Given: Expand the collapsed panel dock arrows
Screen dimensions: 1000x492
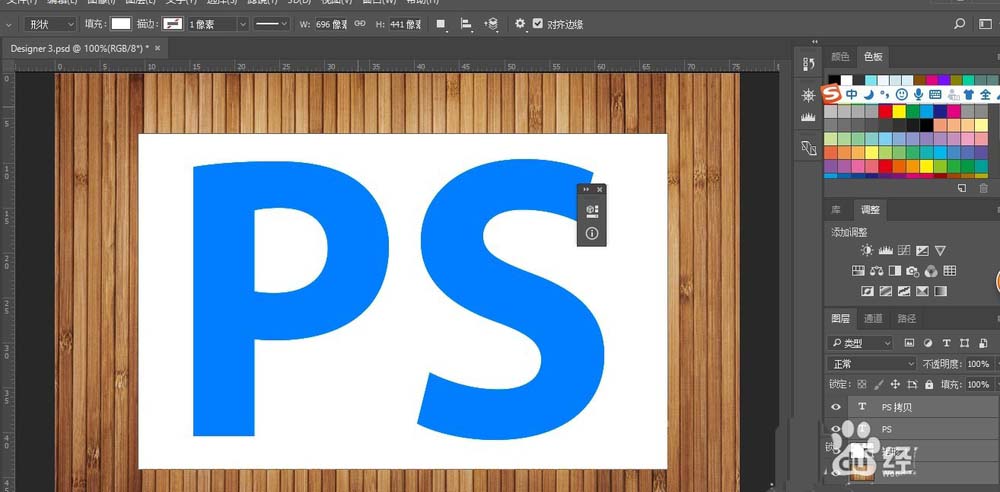Looking at the screenshot, I should tap(814, 42).
